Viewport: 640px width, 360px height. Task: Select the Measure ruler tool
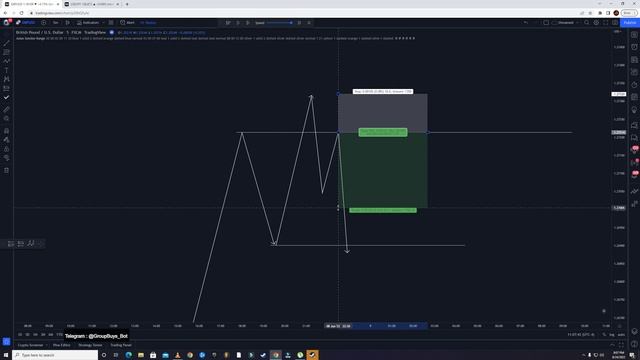tap(7, 109)
